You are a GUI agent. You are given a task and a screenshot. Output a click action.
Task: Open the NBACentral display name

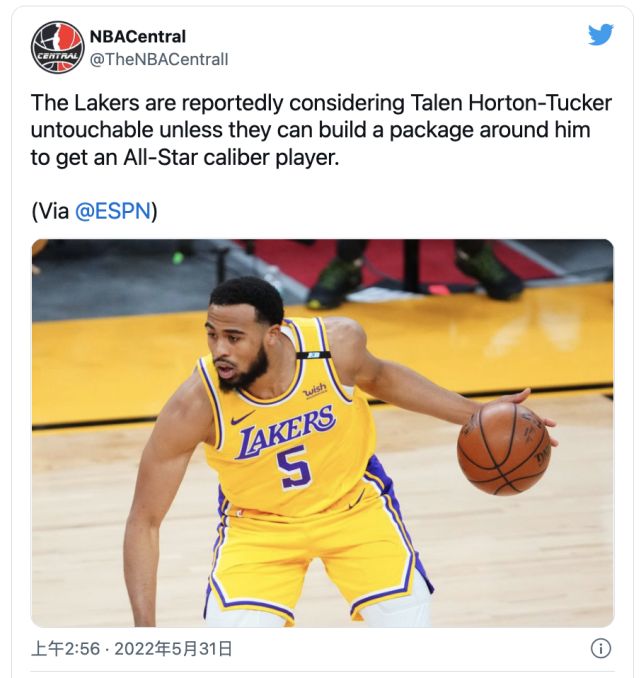coord(138,36)
